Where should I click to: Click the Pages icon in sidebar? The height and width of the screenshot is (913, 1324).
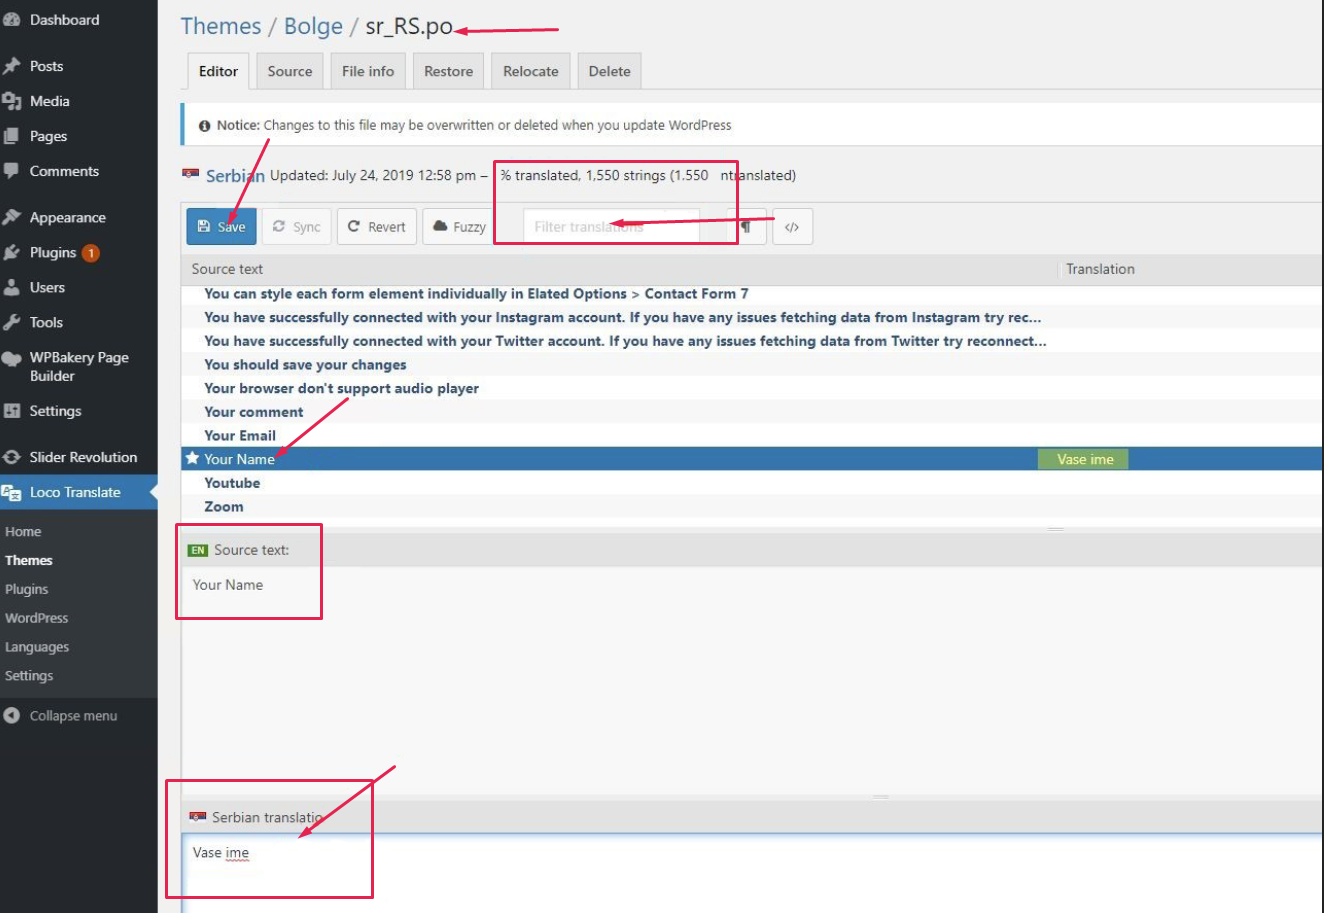pyautogui.click(x=12, y=136)
